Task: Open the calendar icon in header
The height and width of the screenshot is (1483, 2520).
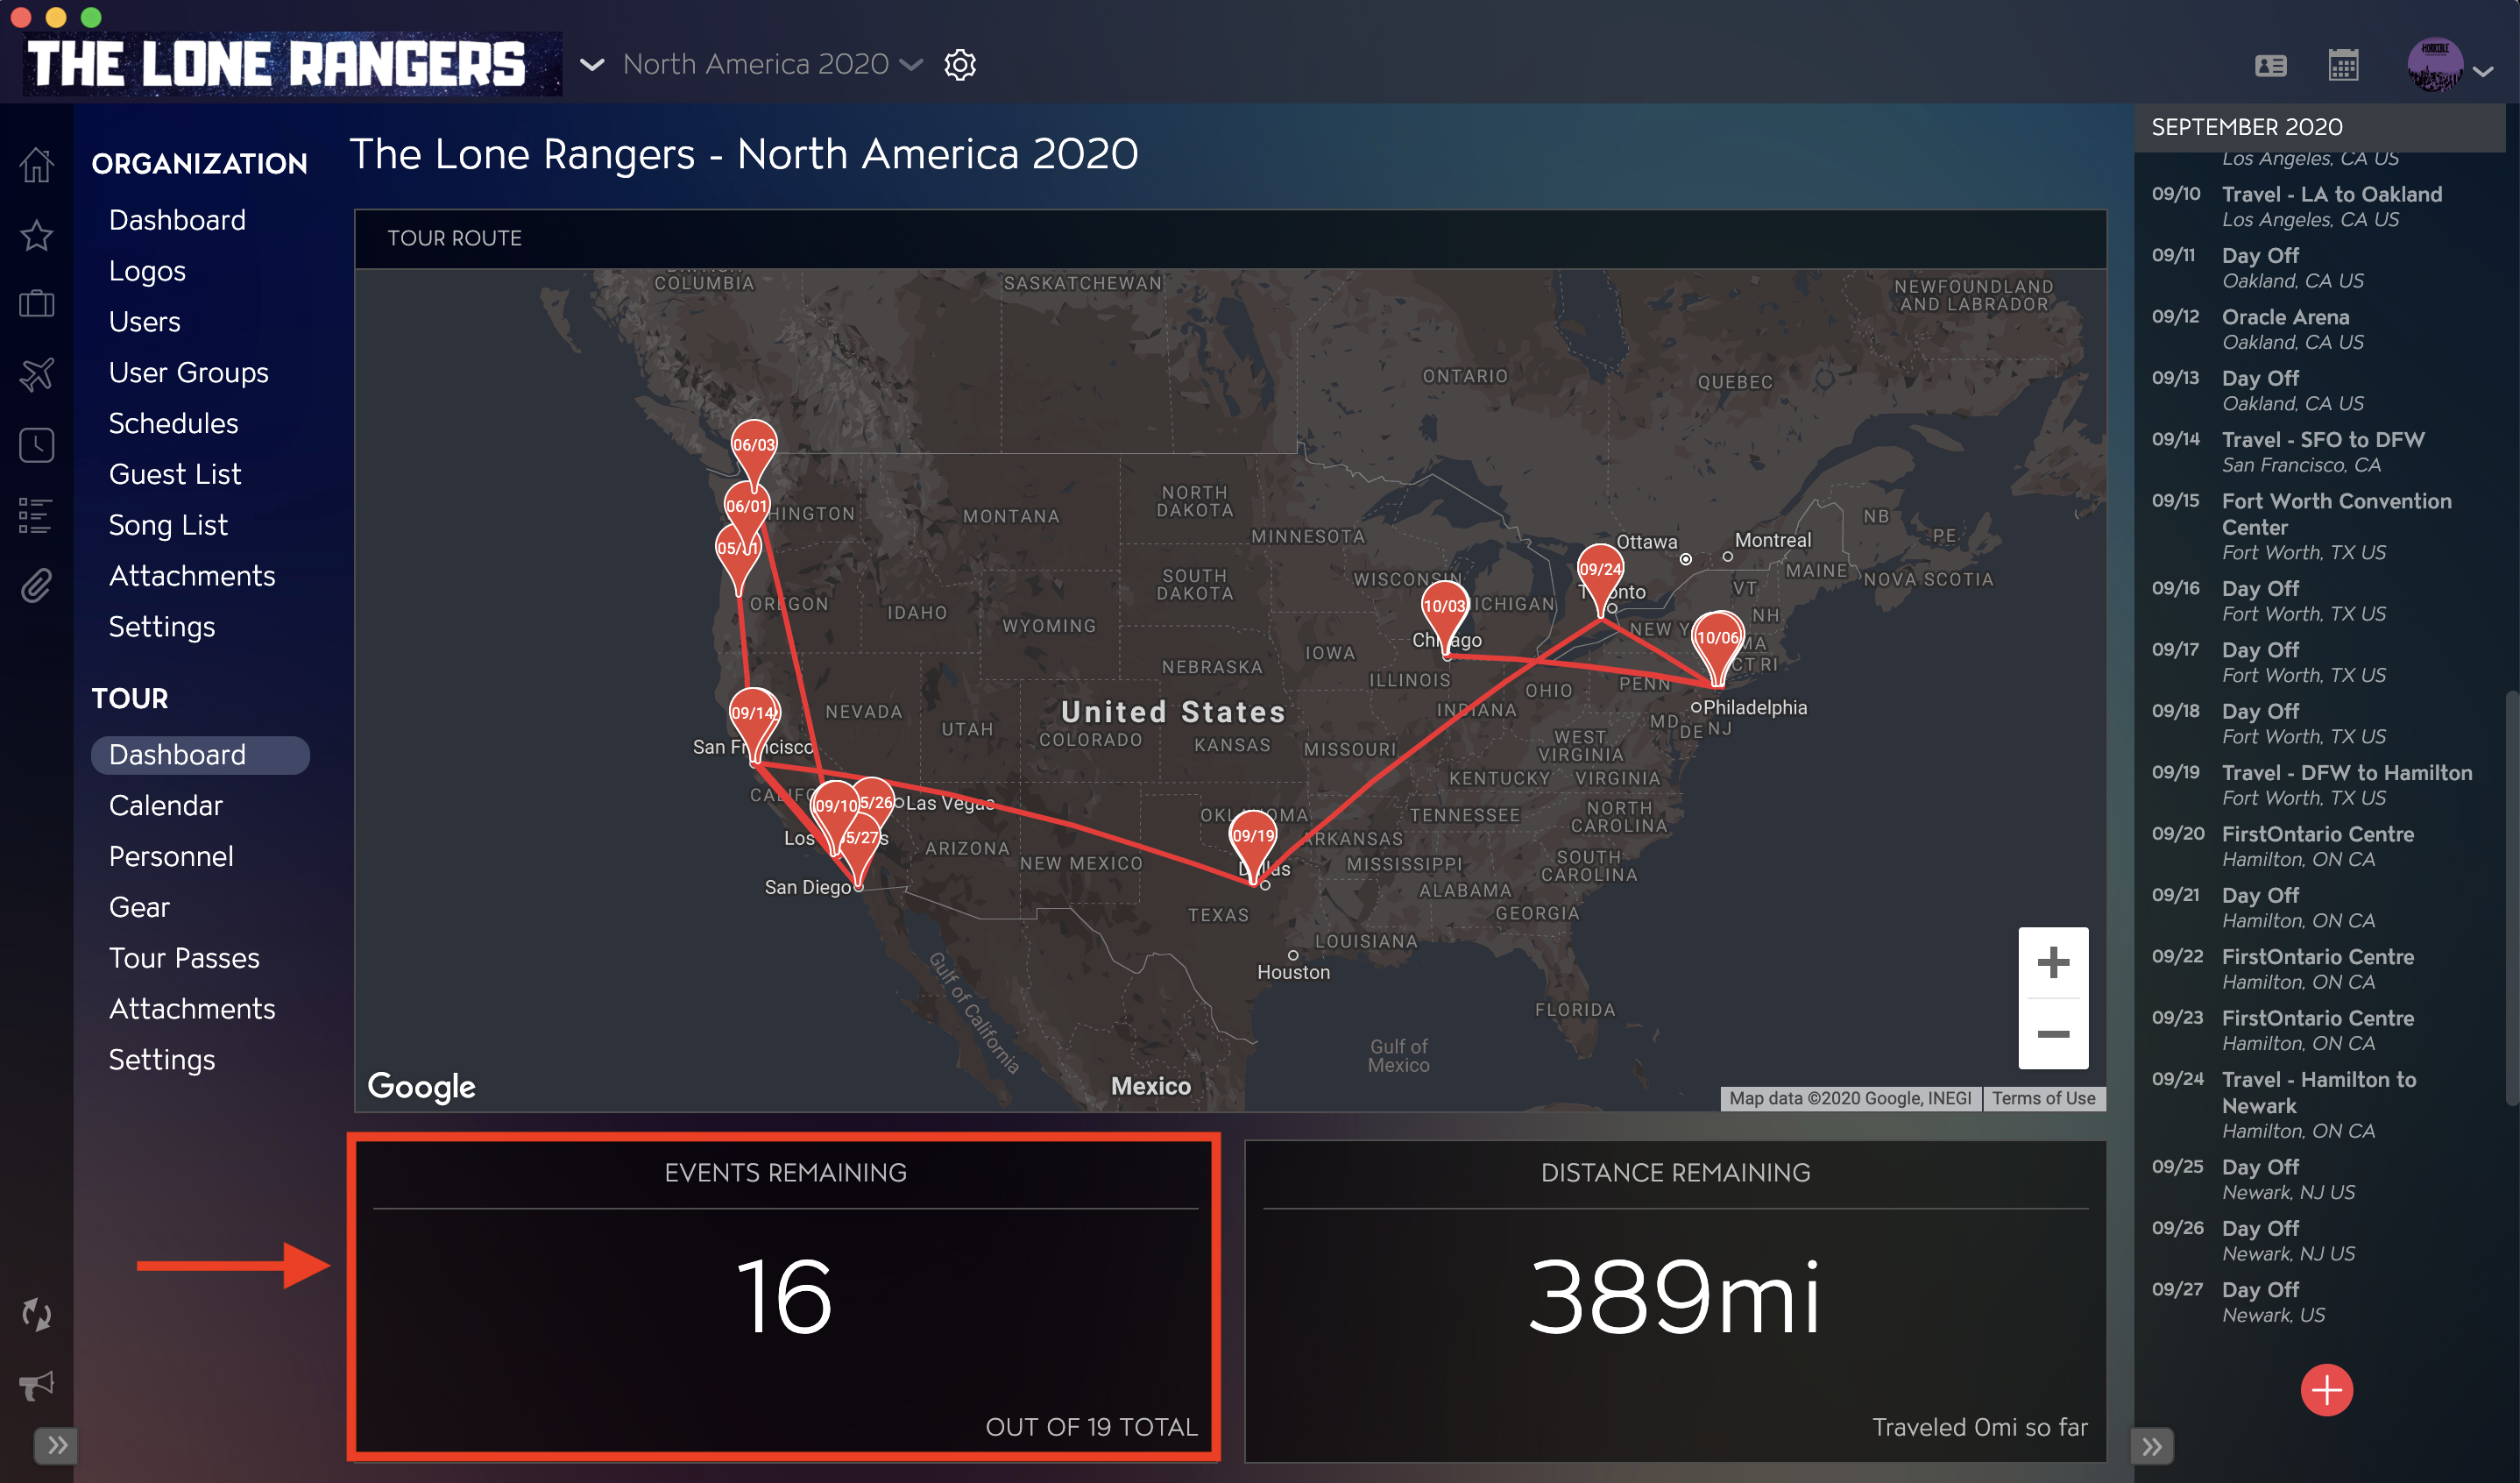Action: [x=2343, y=66]
